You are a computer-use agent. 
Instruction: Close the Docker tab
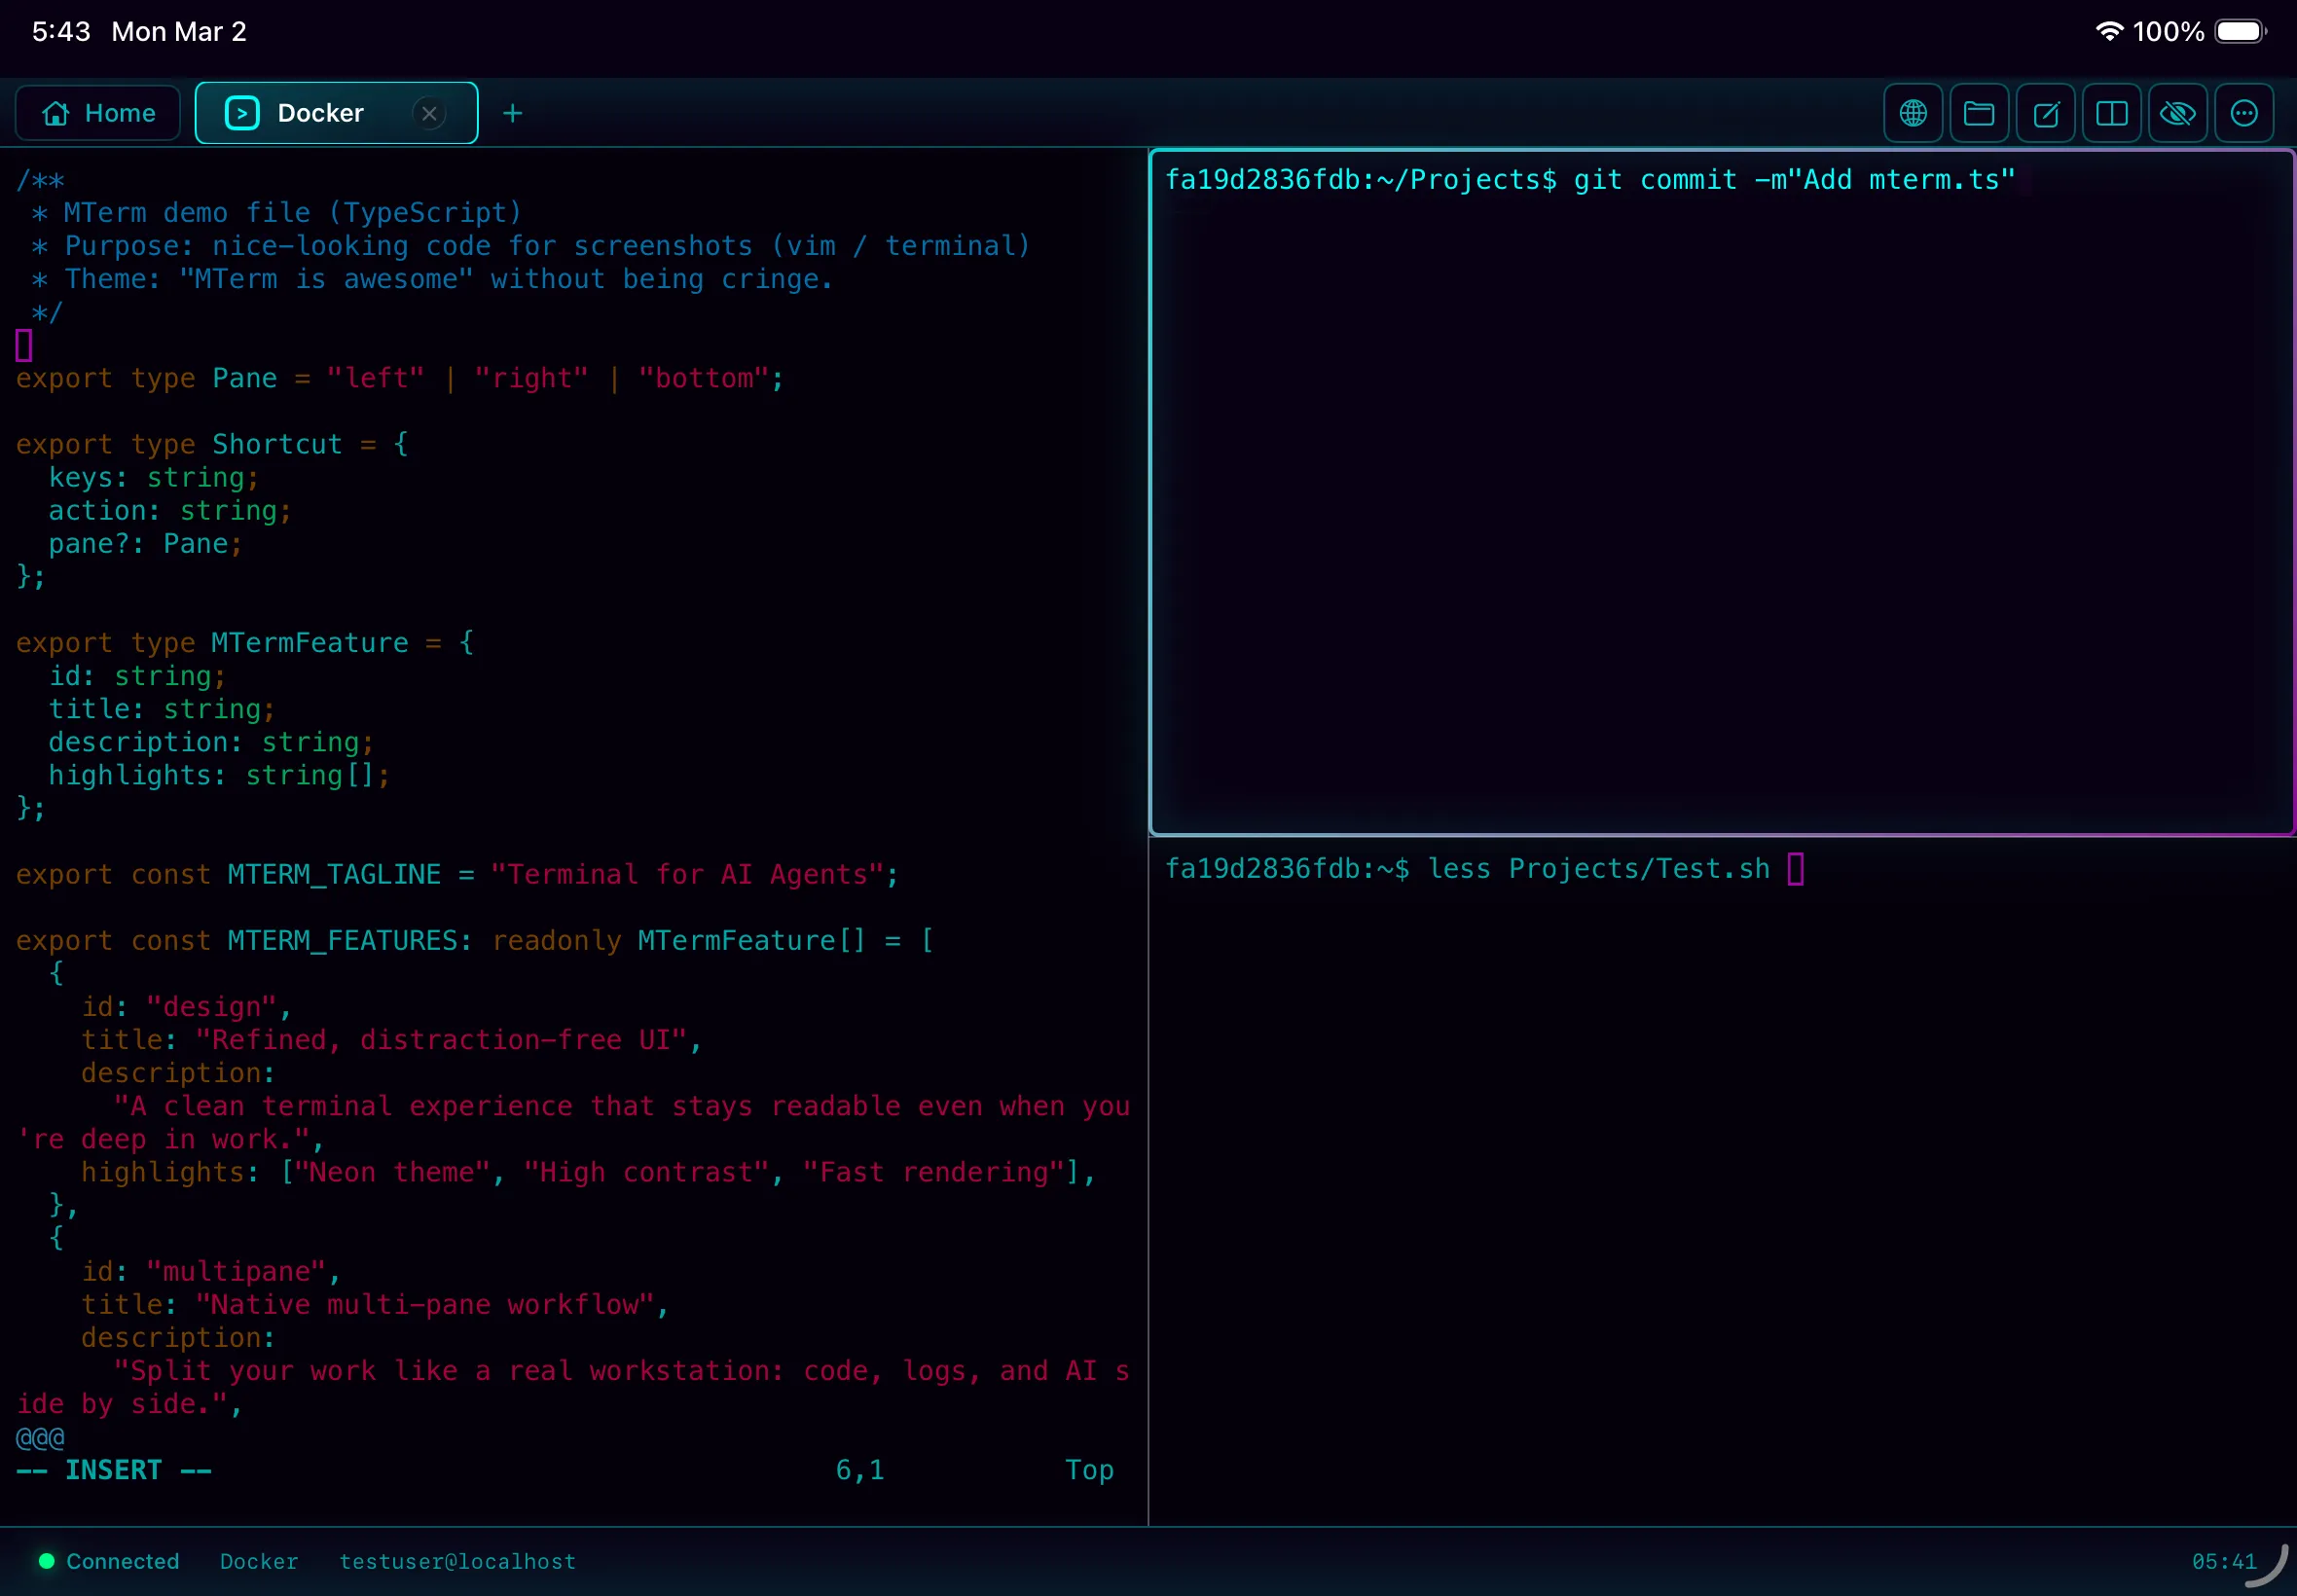[x=429, y=113]
